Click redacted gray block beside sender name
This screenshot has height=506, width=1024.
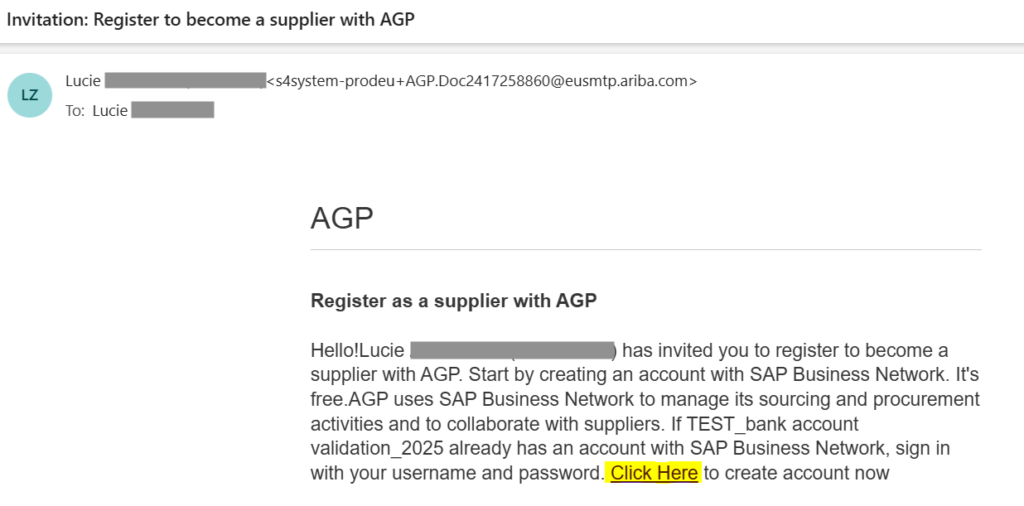click(184, 81)
